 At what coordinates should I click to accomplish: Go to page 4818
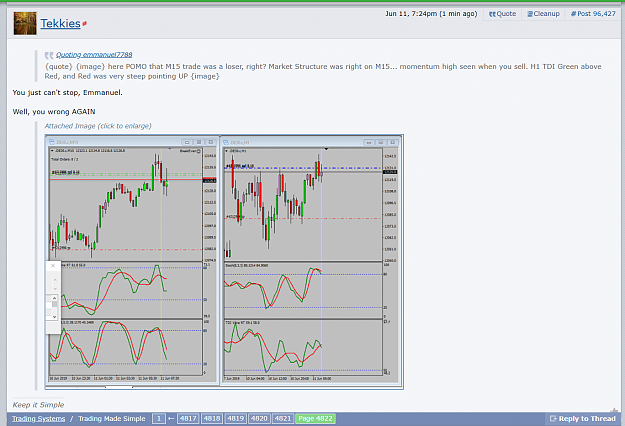(x=212, y=418)
